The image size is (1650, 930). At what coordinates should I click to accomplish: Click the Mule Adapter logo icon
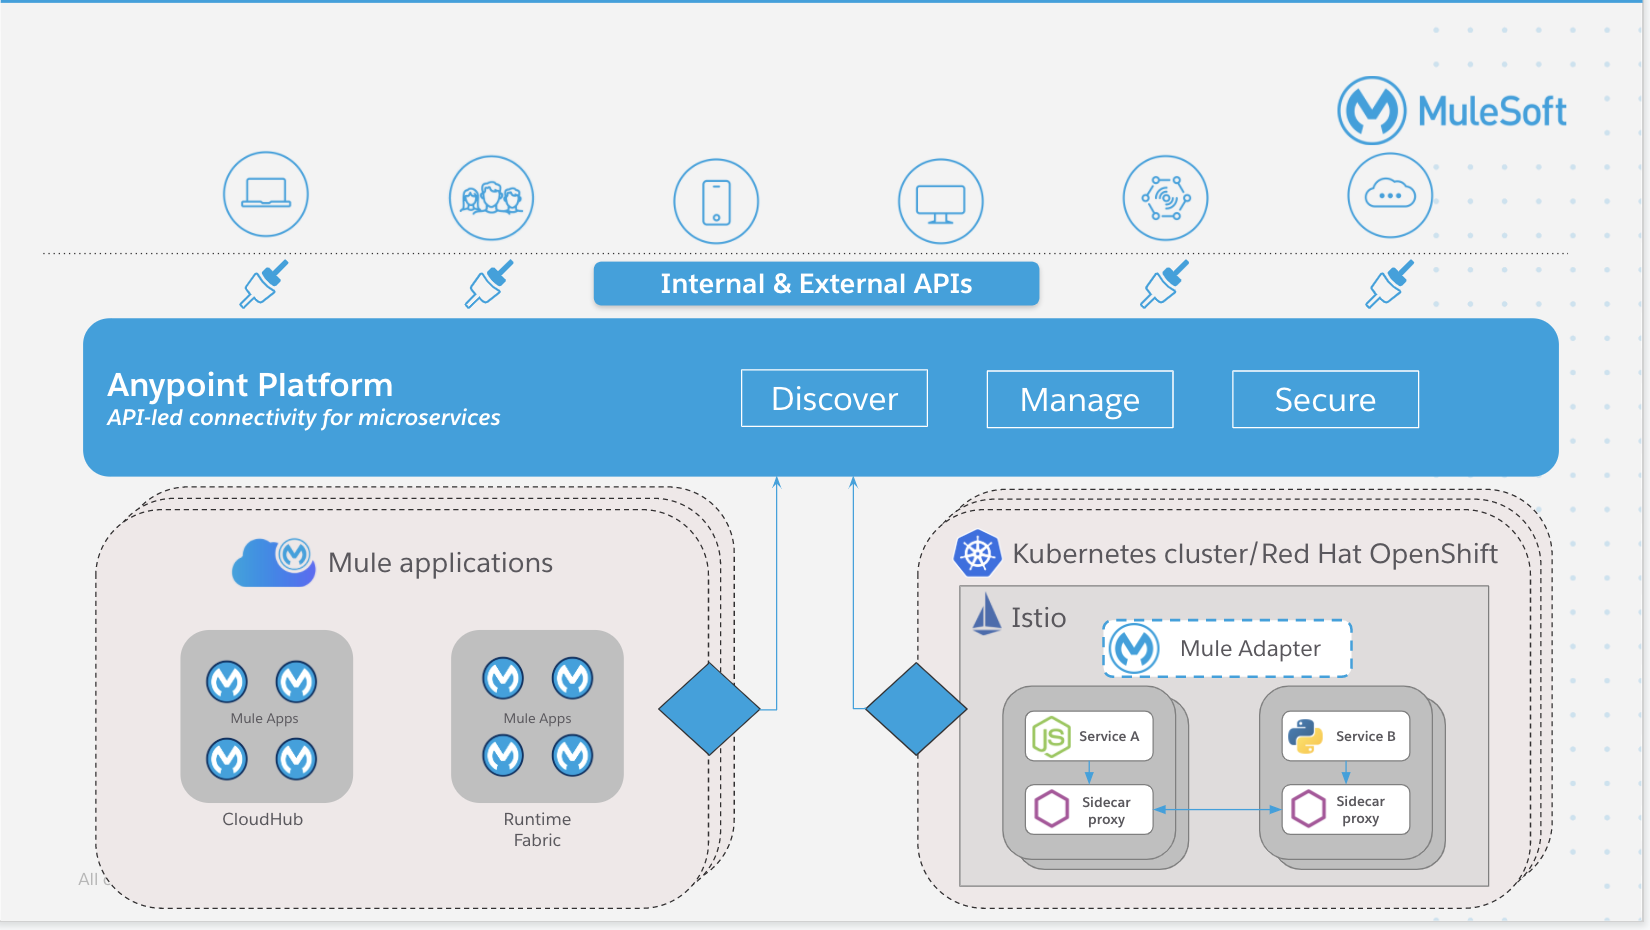1136,648
